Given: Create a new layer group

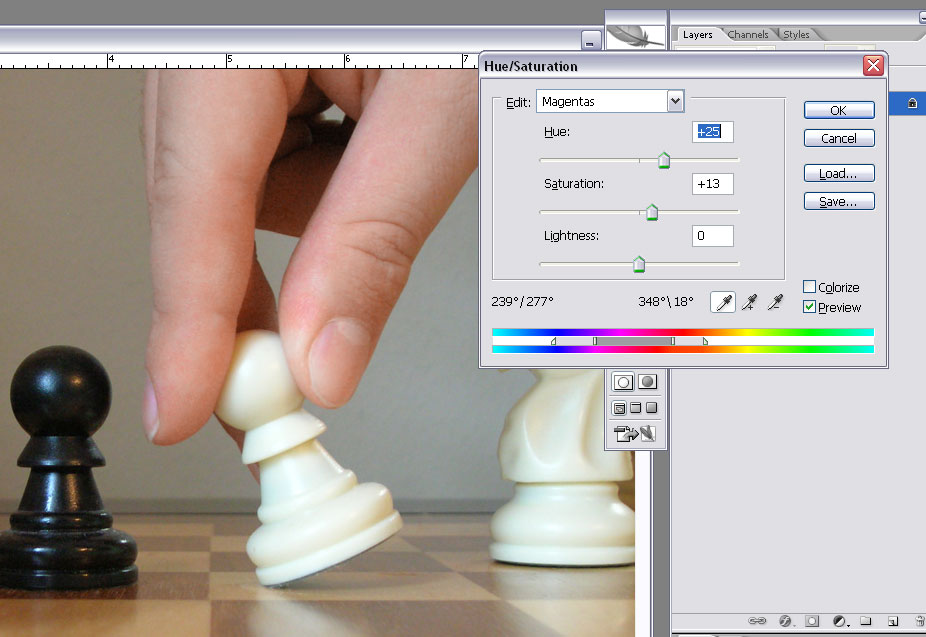Looking at the screenshot, I should tap(866, 620).
